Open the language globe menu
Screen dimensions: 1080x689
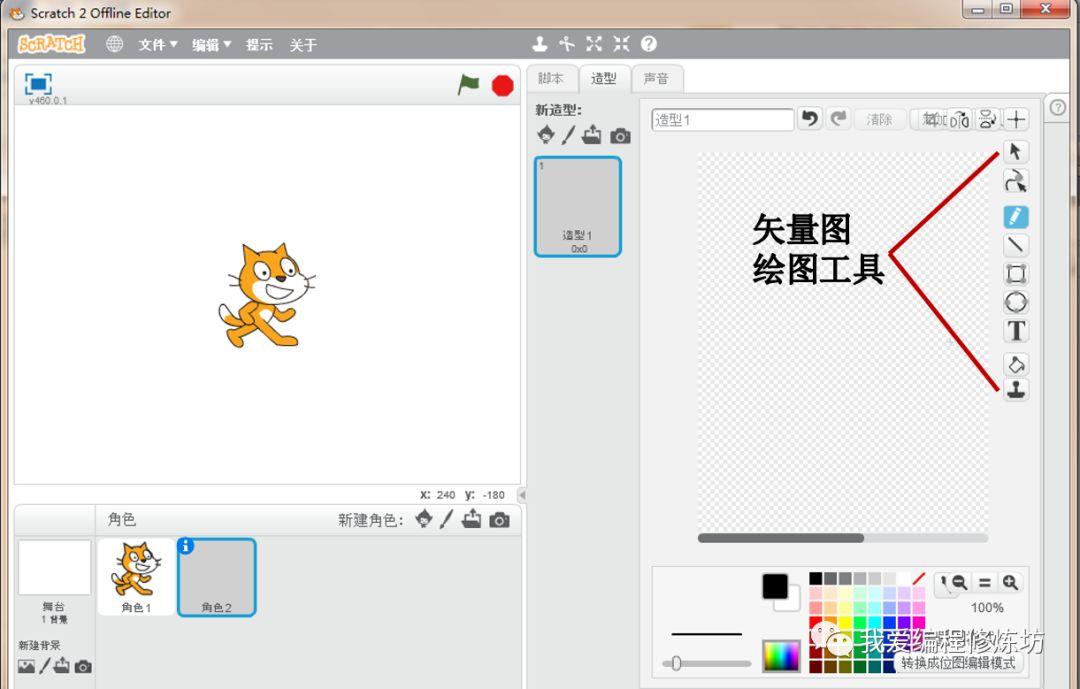point(114,44)
